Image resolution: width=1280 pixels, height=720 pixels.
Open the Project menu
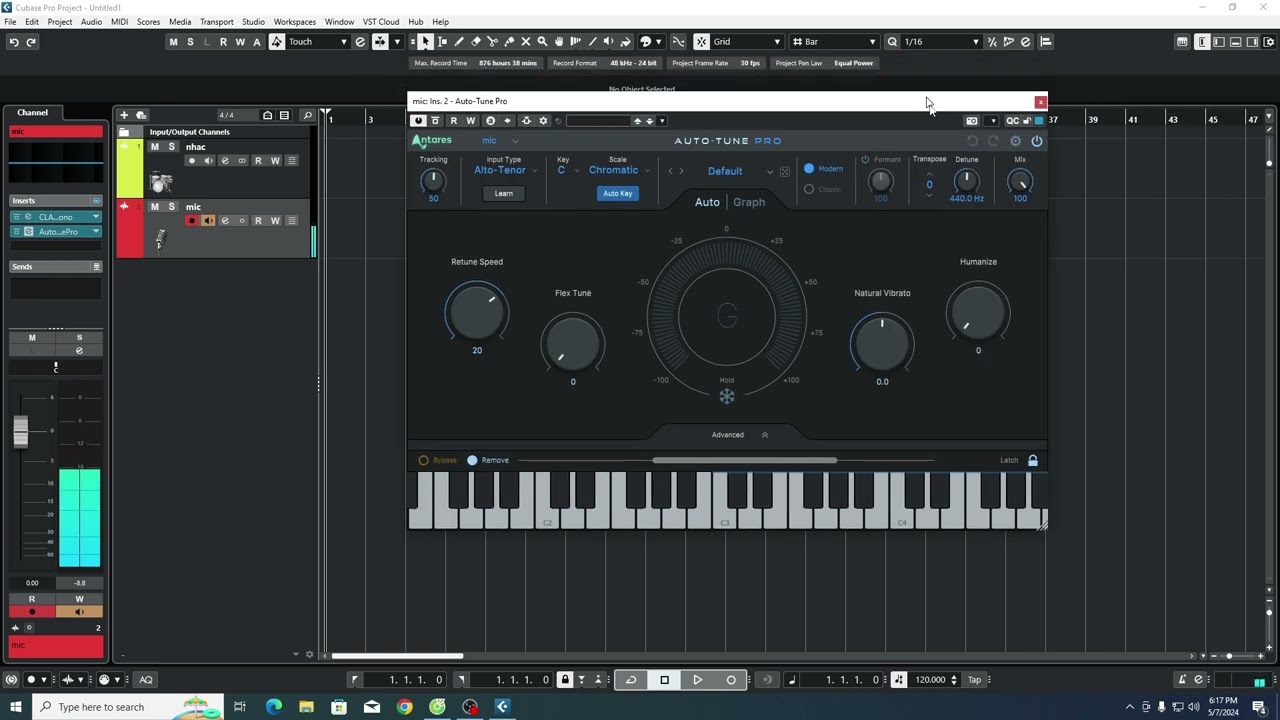pyautogui.click(x=59, y=21)
